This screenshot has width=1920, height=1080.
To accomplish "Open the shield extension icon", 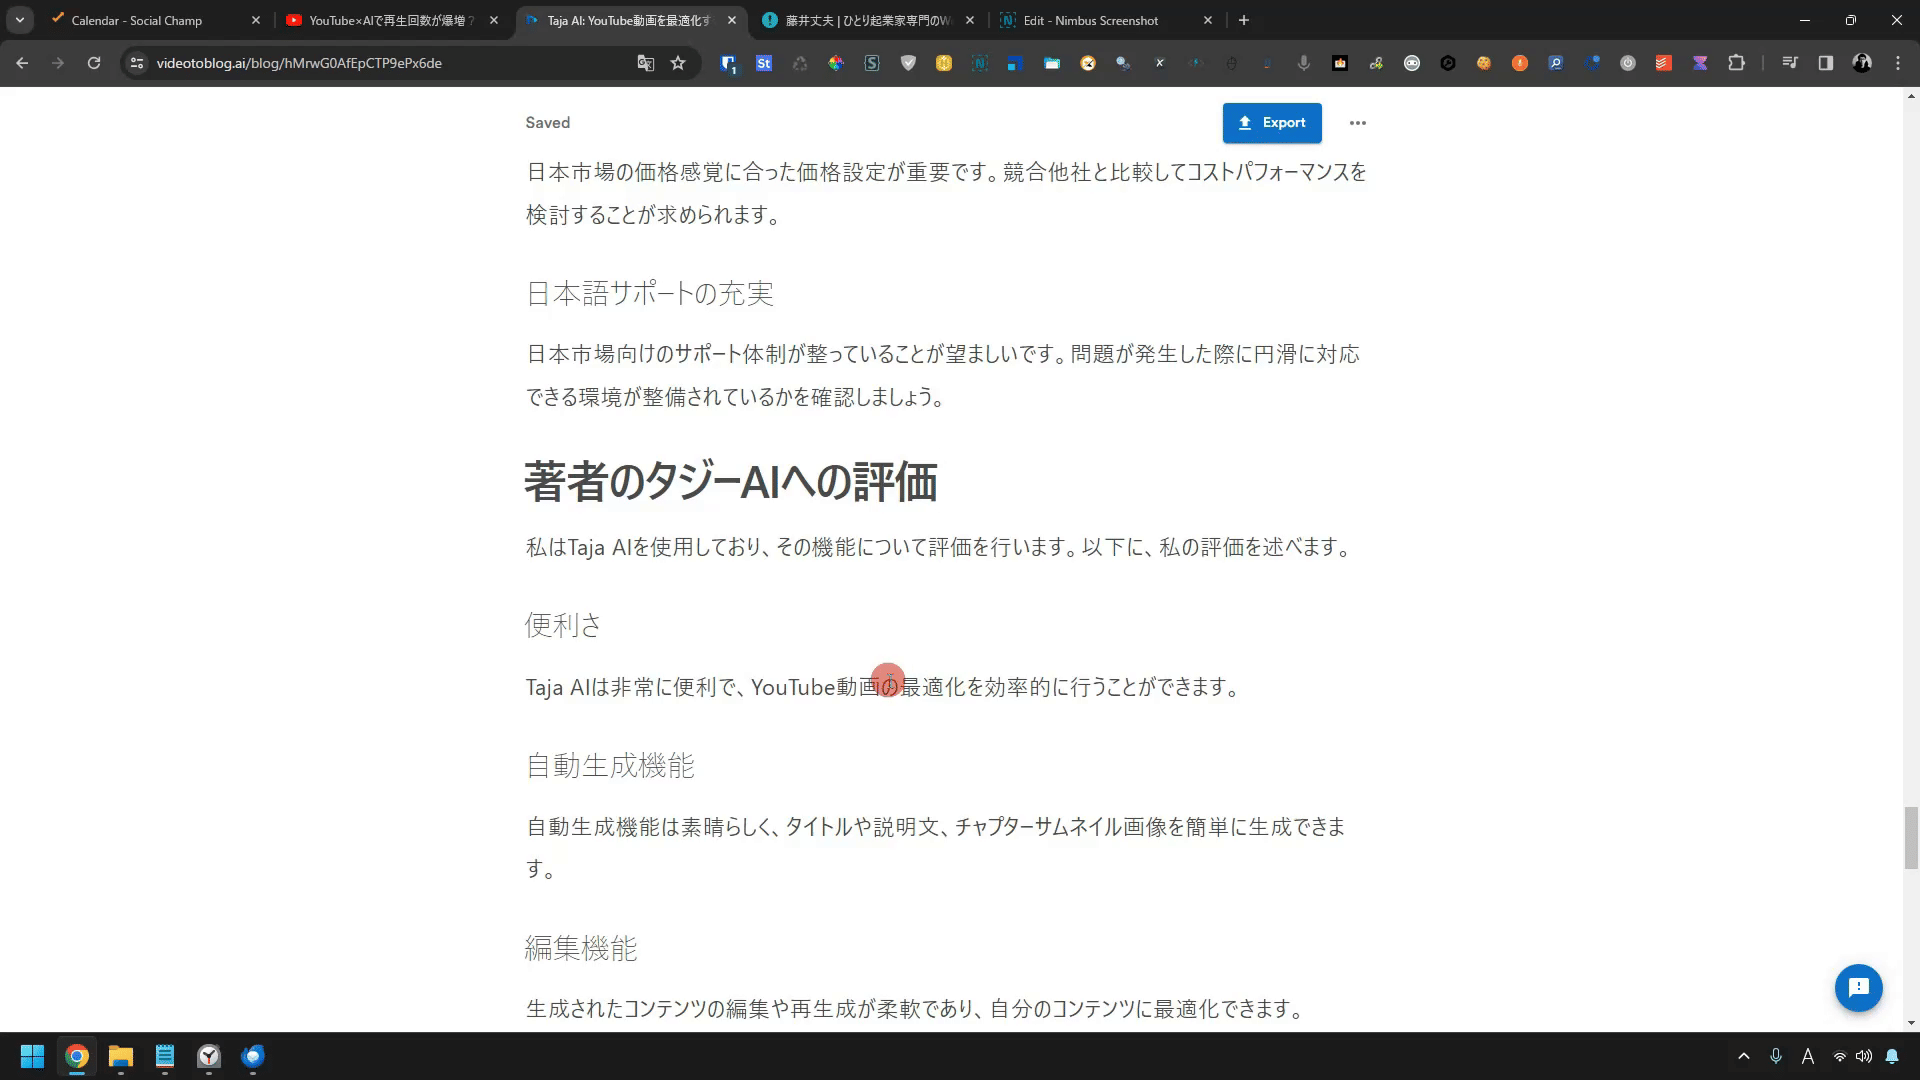I will point(908,63).
